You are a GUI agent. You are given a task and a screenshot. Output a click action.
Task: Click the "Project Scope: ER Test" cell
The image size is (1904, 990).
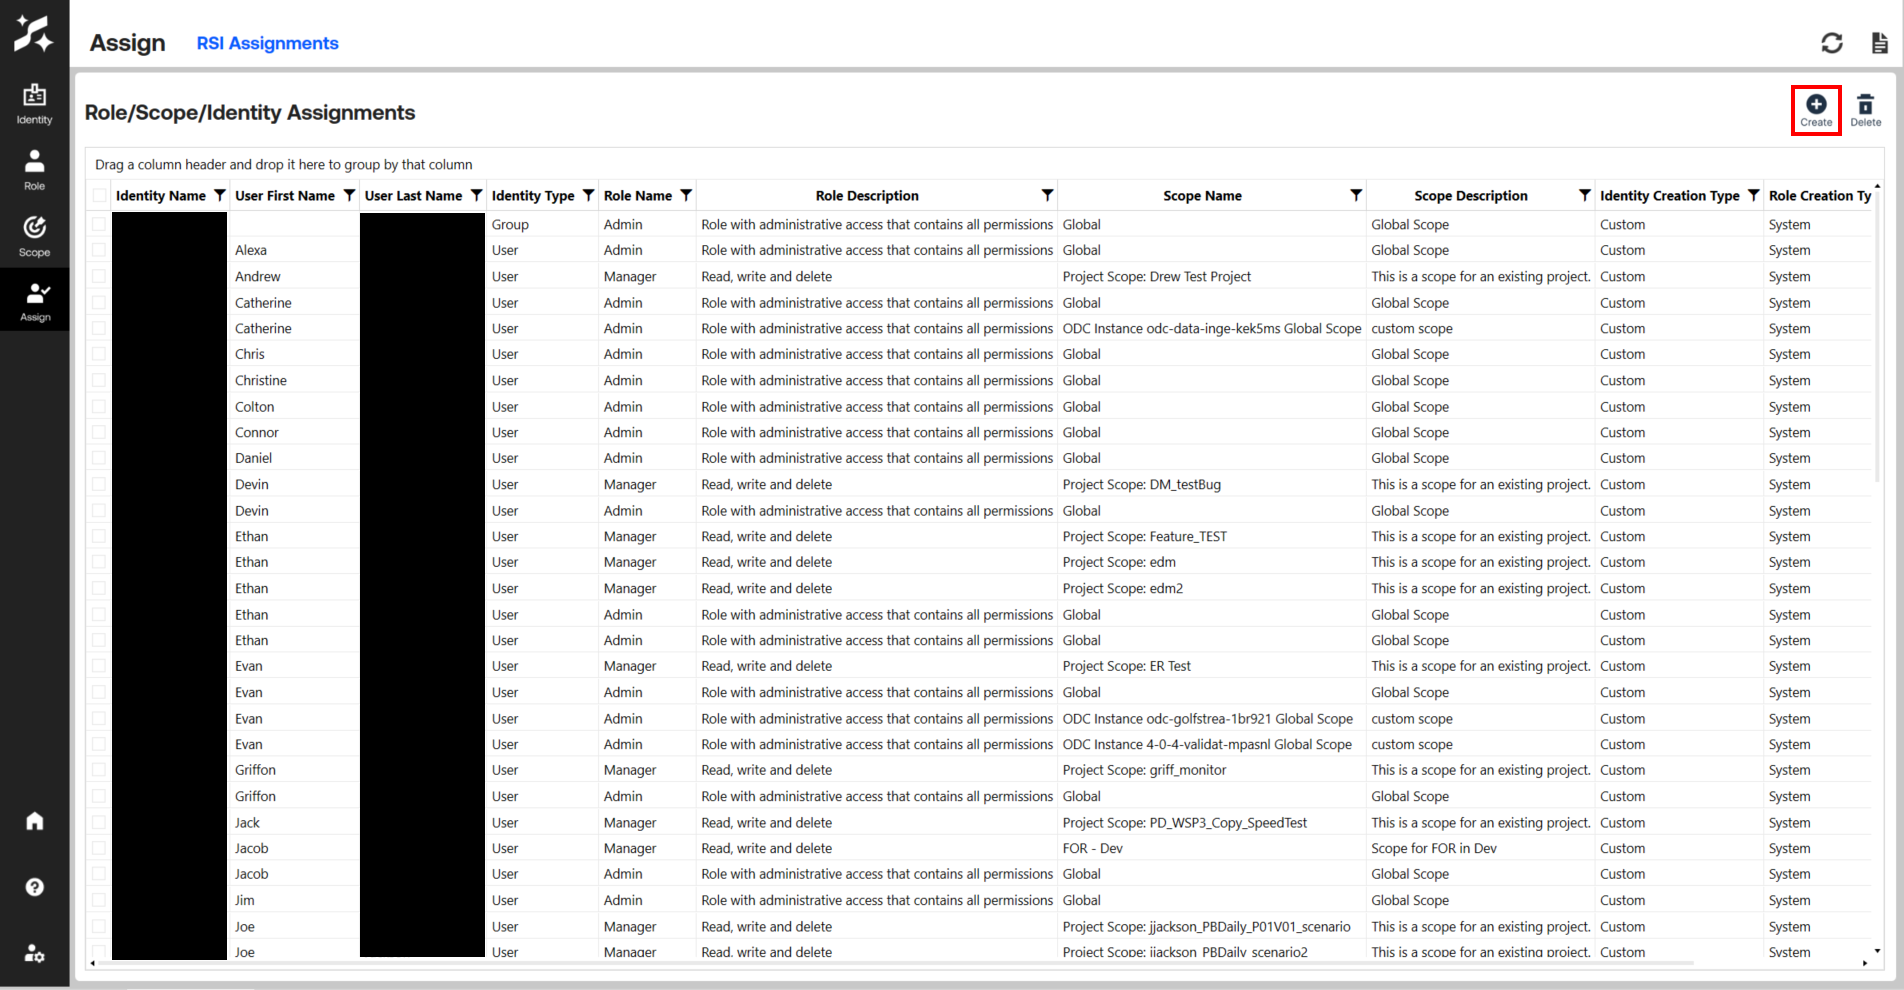pos(1211,666)
